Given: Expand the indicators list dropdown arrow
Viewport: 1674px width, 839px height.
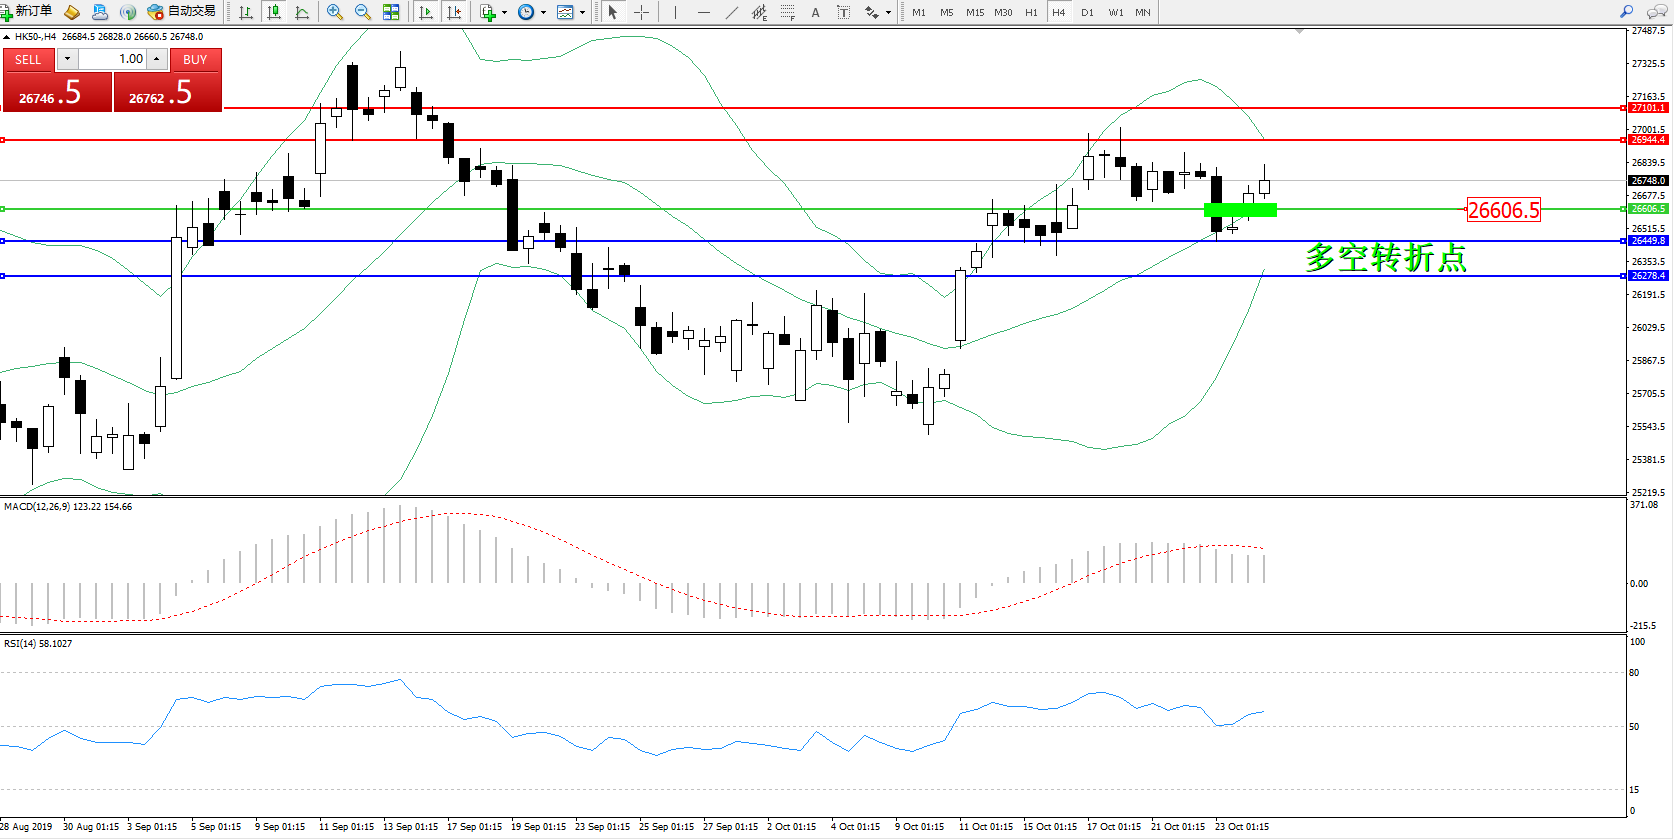Looking at the screenshot, I should [504, 13].
